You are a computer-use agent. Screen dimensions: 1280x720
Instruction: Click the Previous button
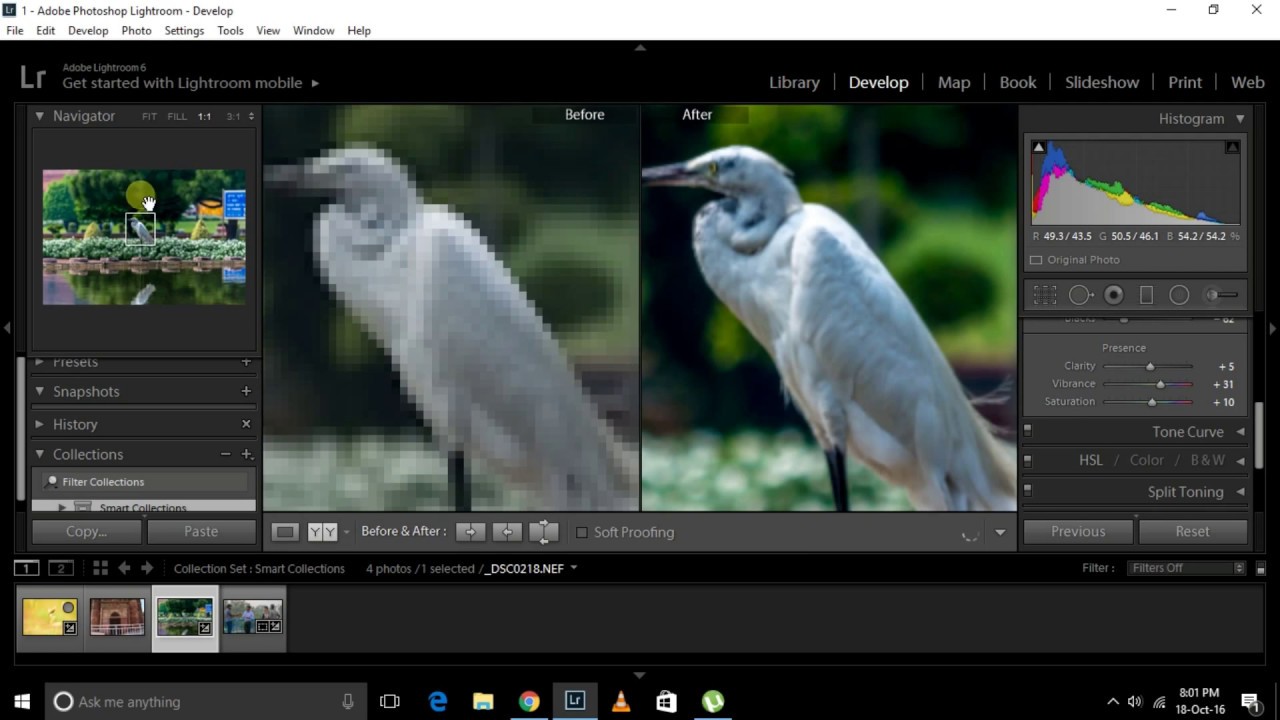1078,531
